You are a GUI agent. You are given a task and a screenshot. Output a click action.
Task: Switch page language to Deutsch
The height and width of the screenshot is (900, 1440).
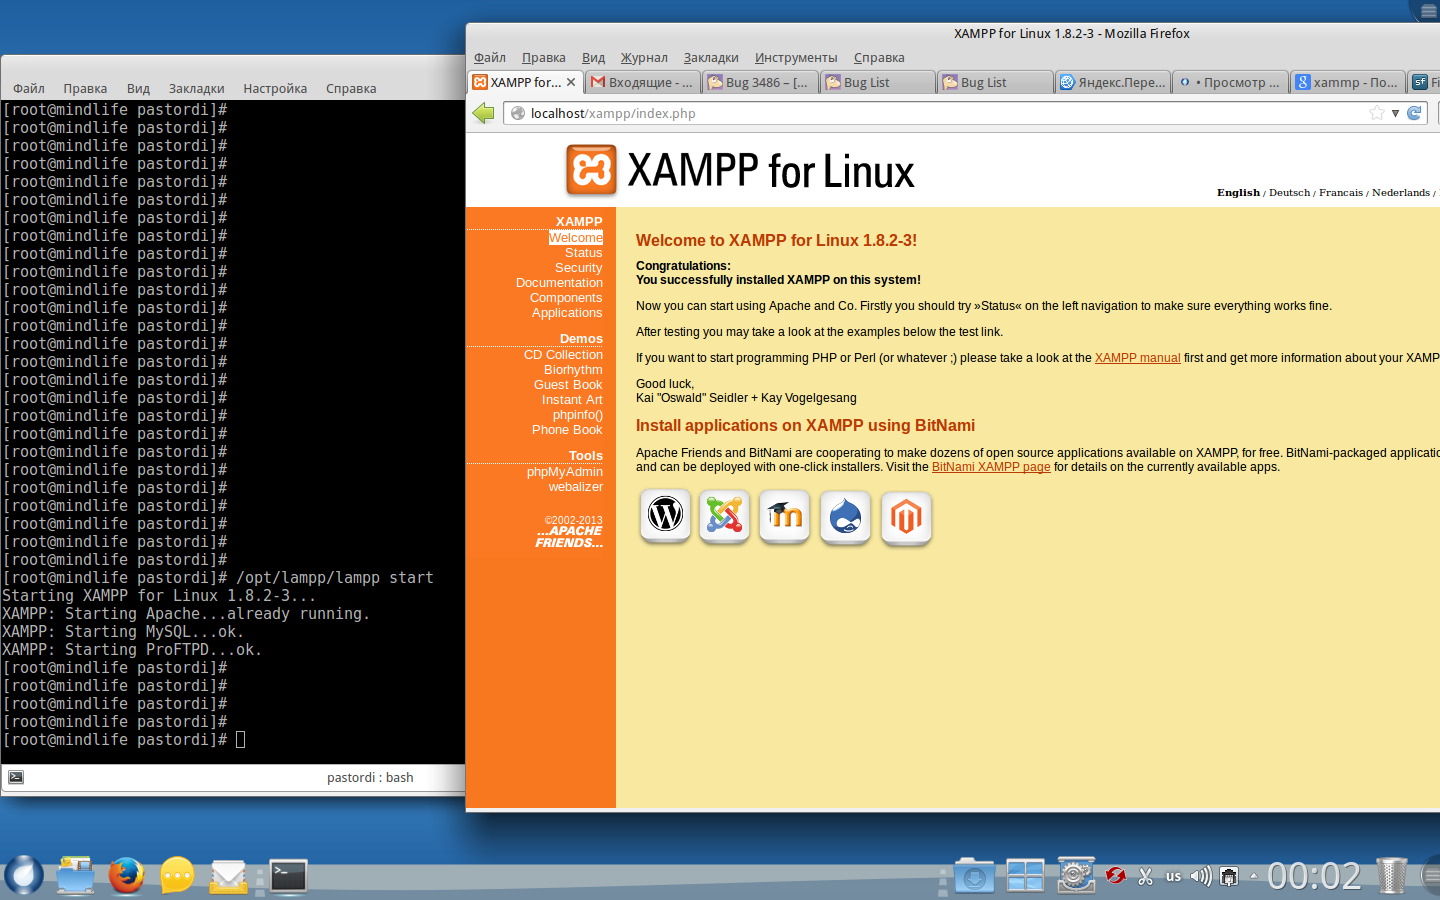1289,193
